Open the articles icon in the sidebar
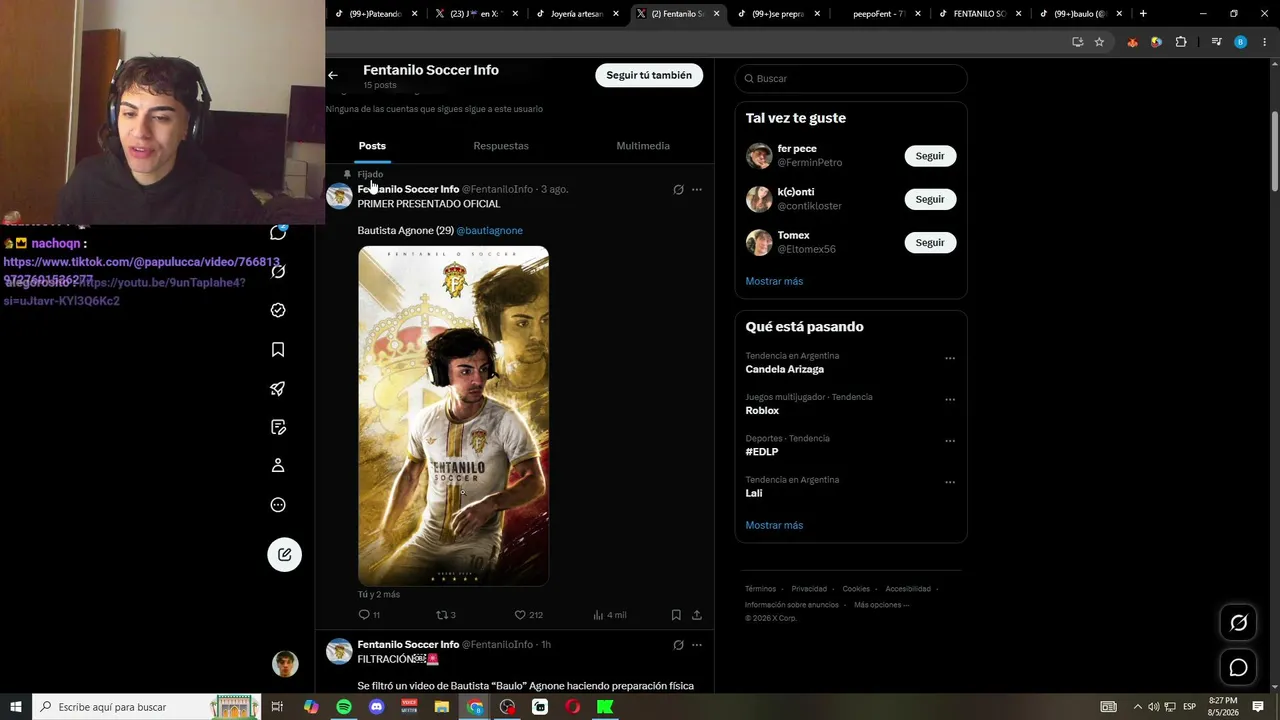 click(278, 427)
